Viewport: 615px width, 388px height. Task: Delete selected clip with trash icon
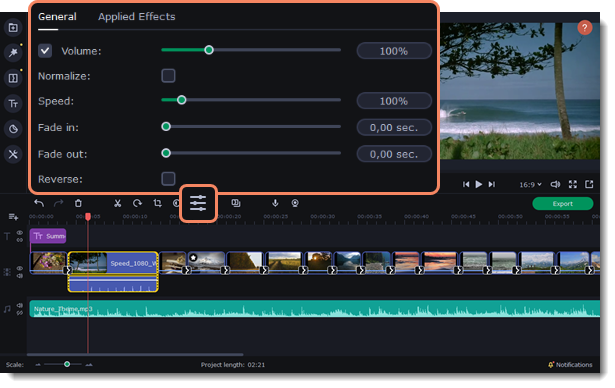78,203
